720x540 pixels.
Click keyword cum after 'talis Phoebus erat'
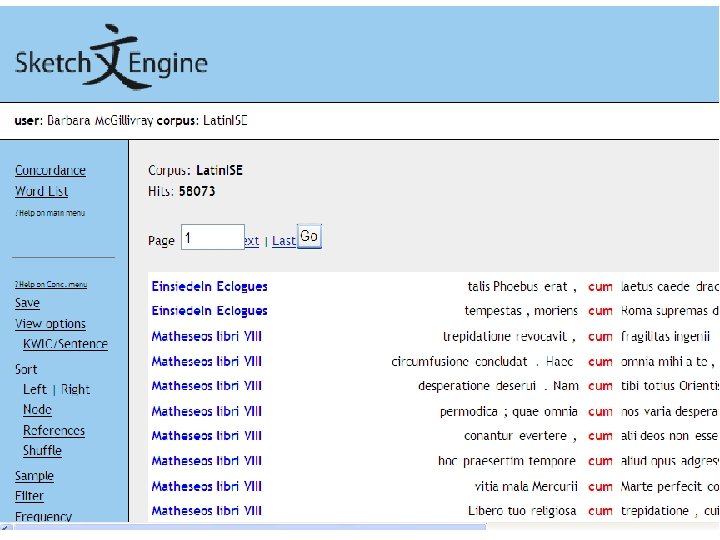[x=600, y=287]
